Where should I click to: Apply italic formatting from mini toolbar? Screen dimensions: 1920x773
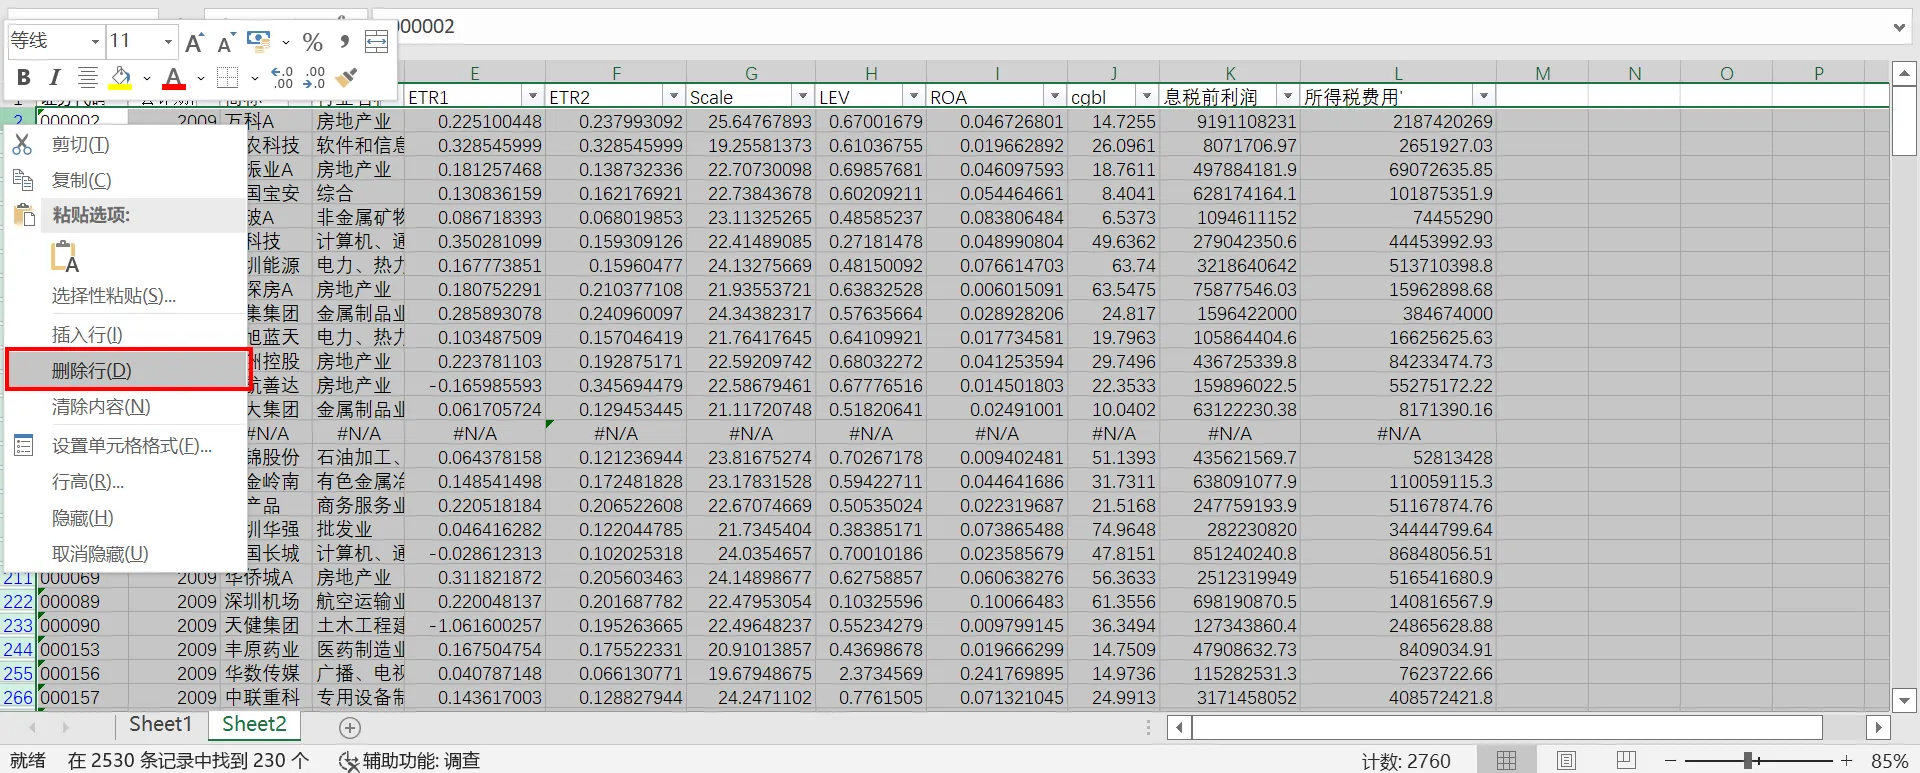[x=55, y=78]
